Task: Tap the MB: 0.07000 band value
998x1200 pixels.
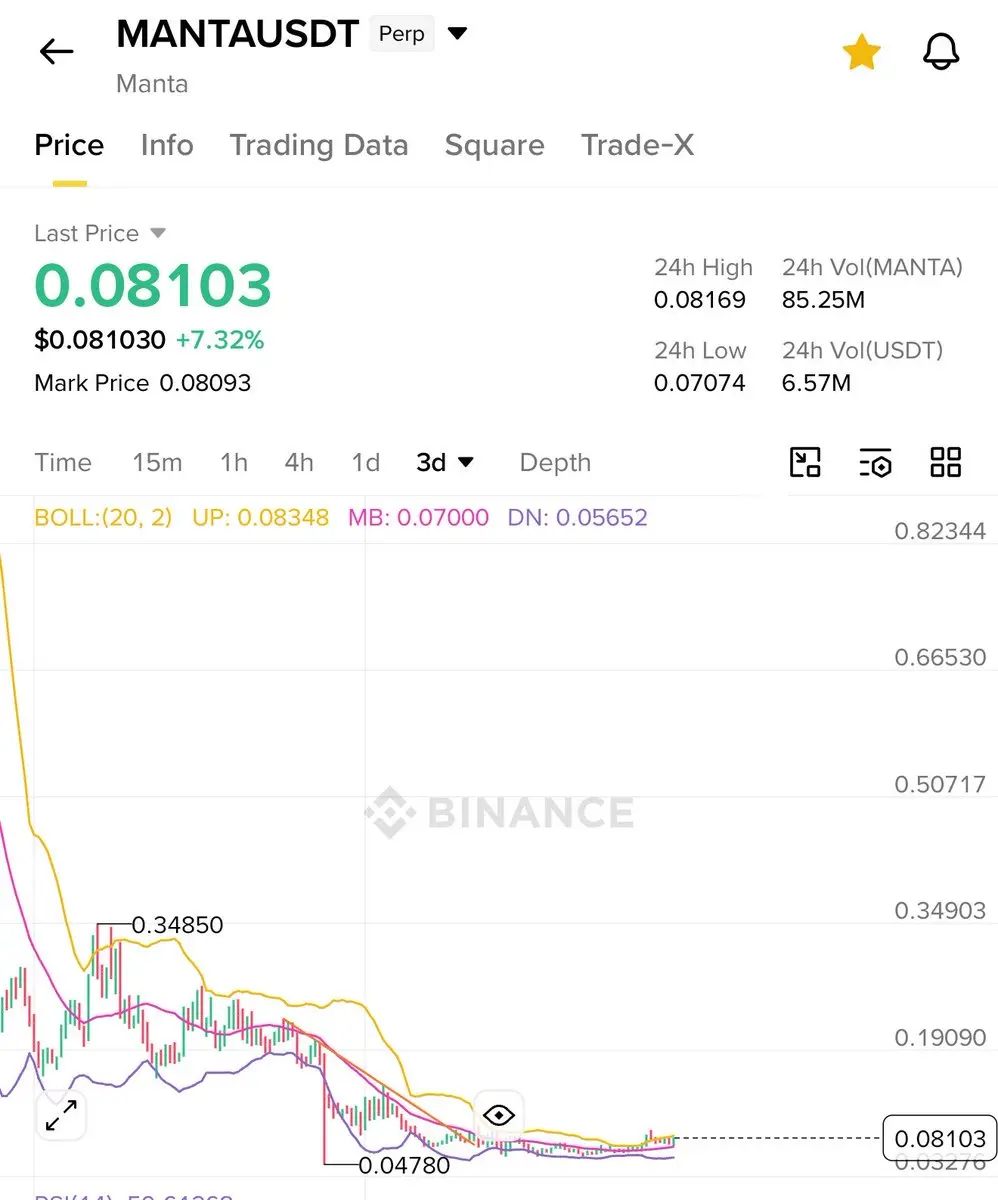Action: (418, 517)
